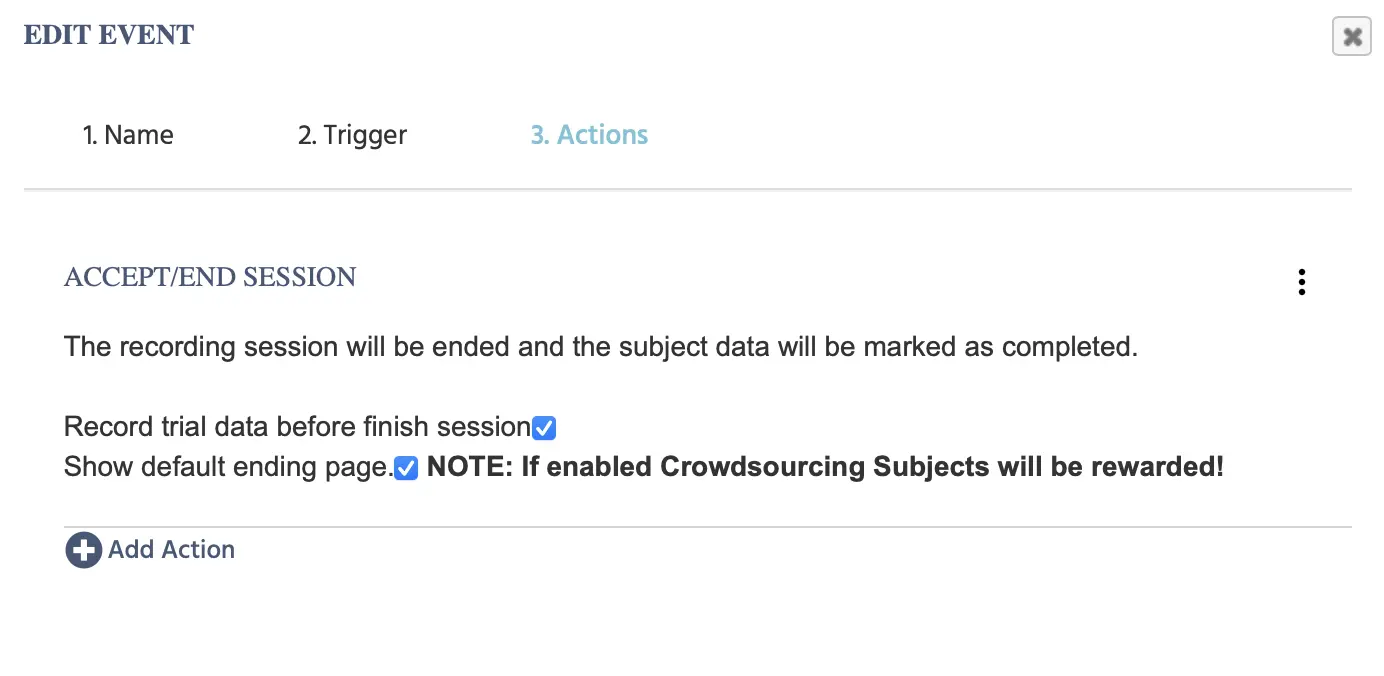Screen dimensions: 1384x676
Task: Switch to the 2. Trigger step
Action: coord(352,135)
